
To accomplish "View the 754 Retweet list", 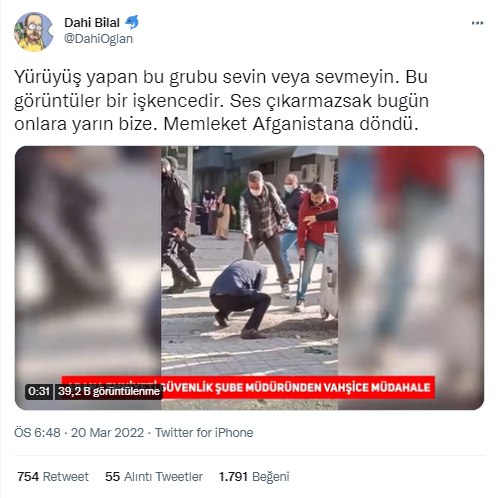I will coord(53,476).
